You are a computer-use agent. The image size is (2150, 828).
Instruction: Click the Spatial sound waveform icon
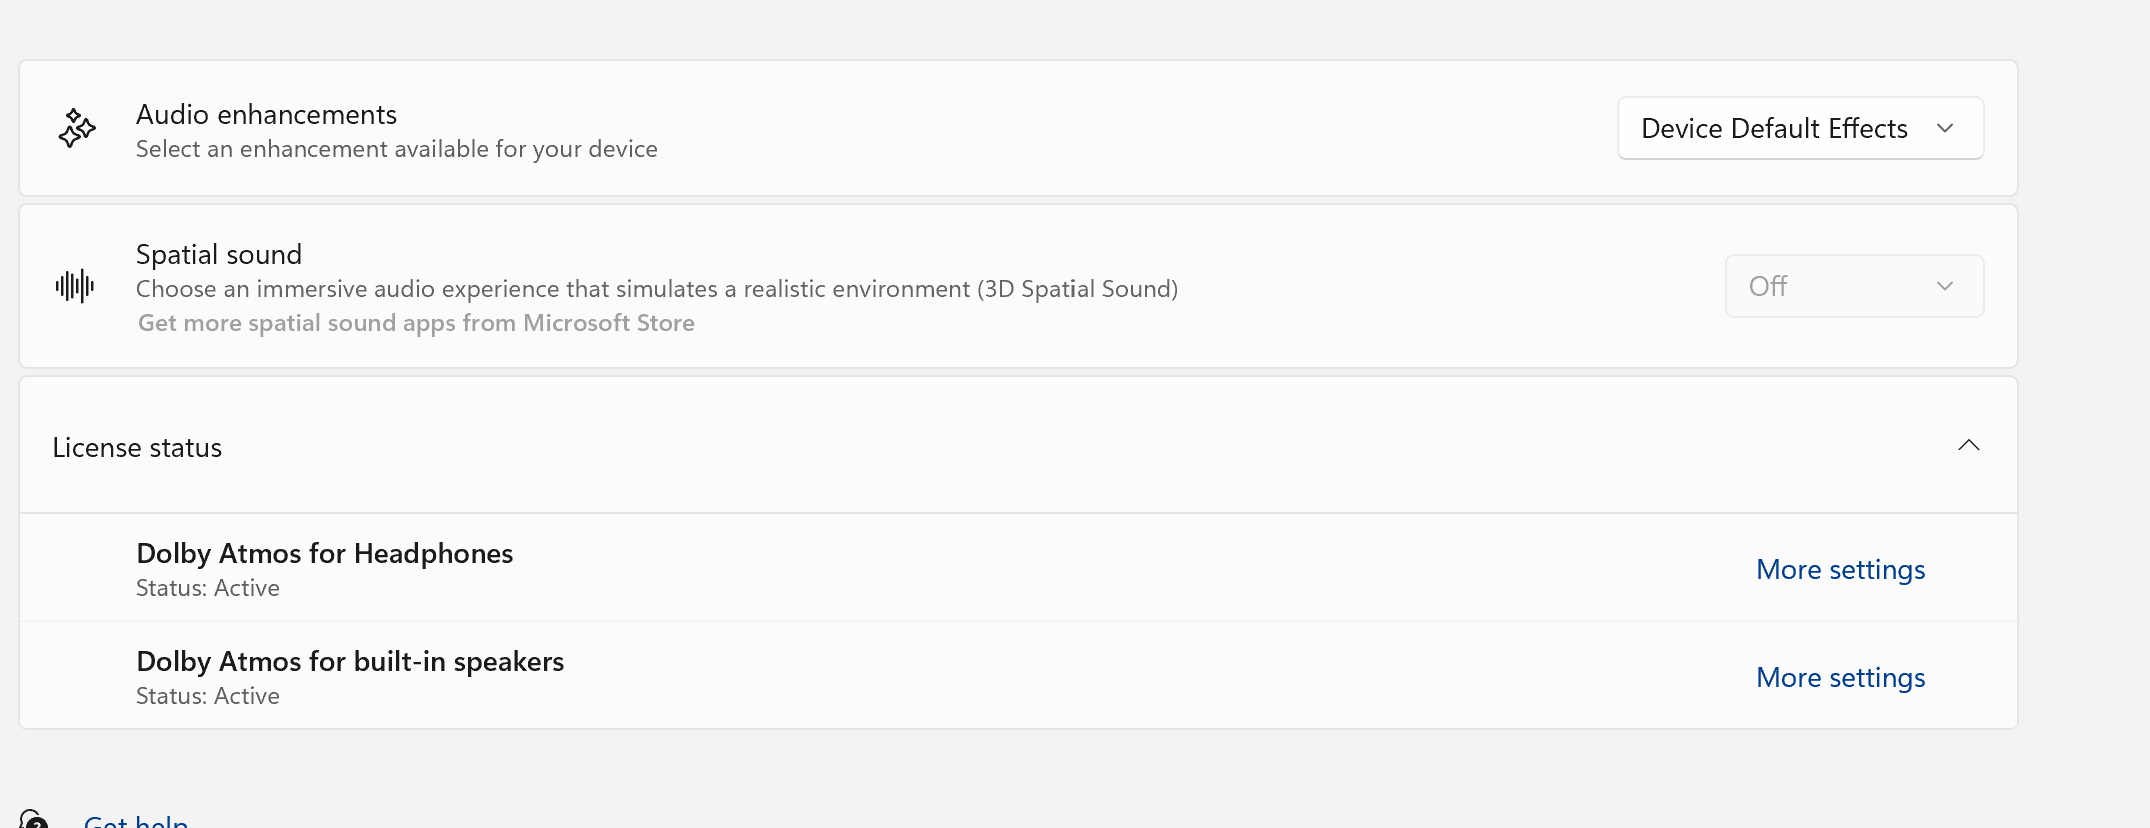75,286
